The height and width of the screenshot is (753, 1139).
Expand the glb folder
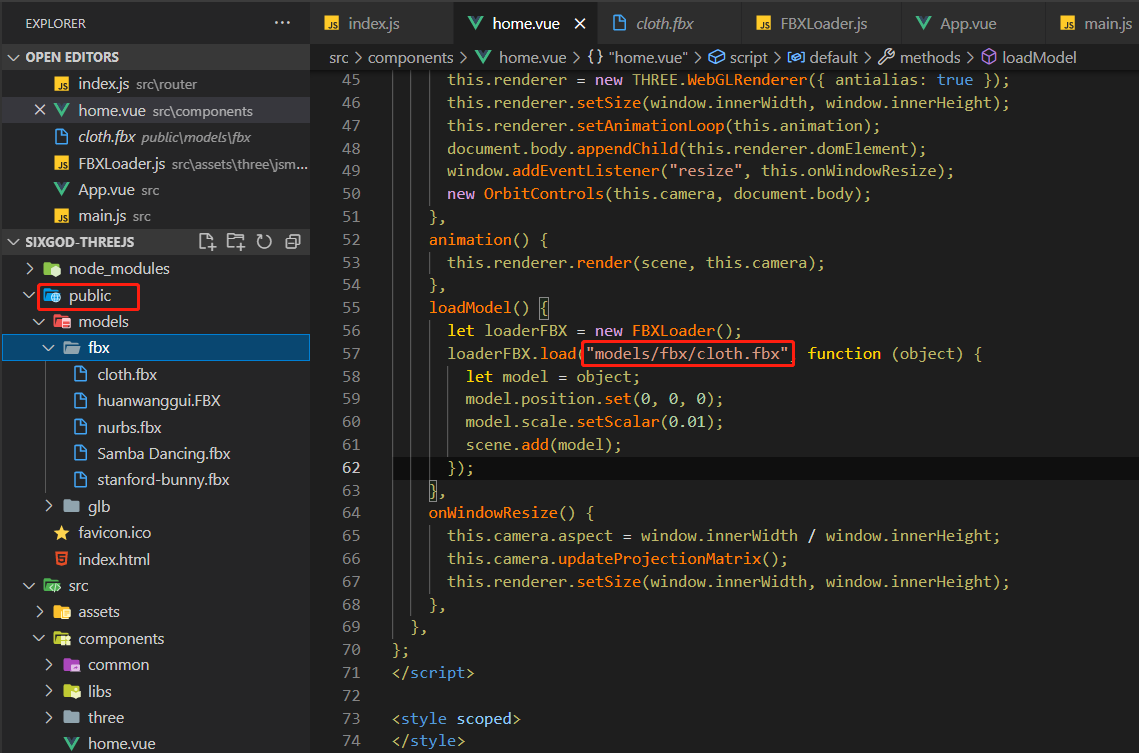pos(49,506)
